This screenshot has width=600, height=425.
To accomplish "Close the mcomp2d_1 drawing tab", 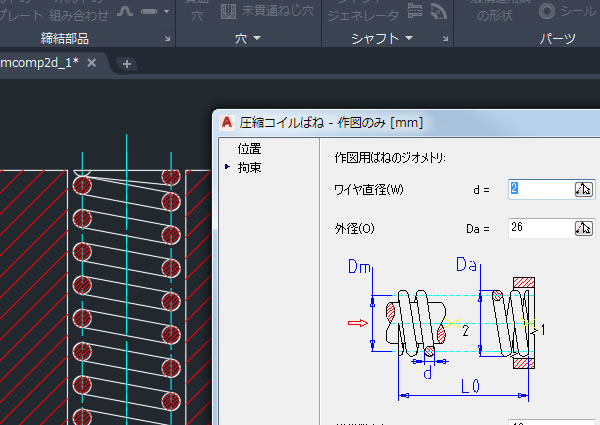I will coord(91,63).
